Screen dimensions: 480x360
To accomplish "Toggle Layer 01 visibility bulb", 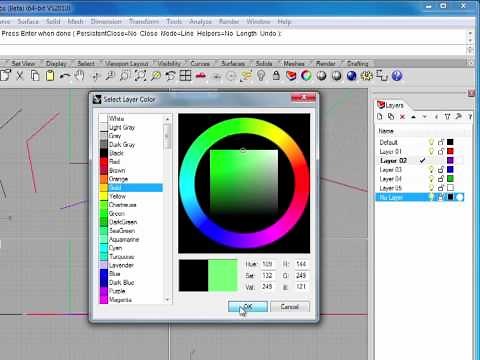I will (x=431, y=152).
